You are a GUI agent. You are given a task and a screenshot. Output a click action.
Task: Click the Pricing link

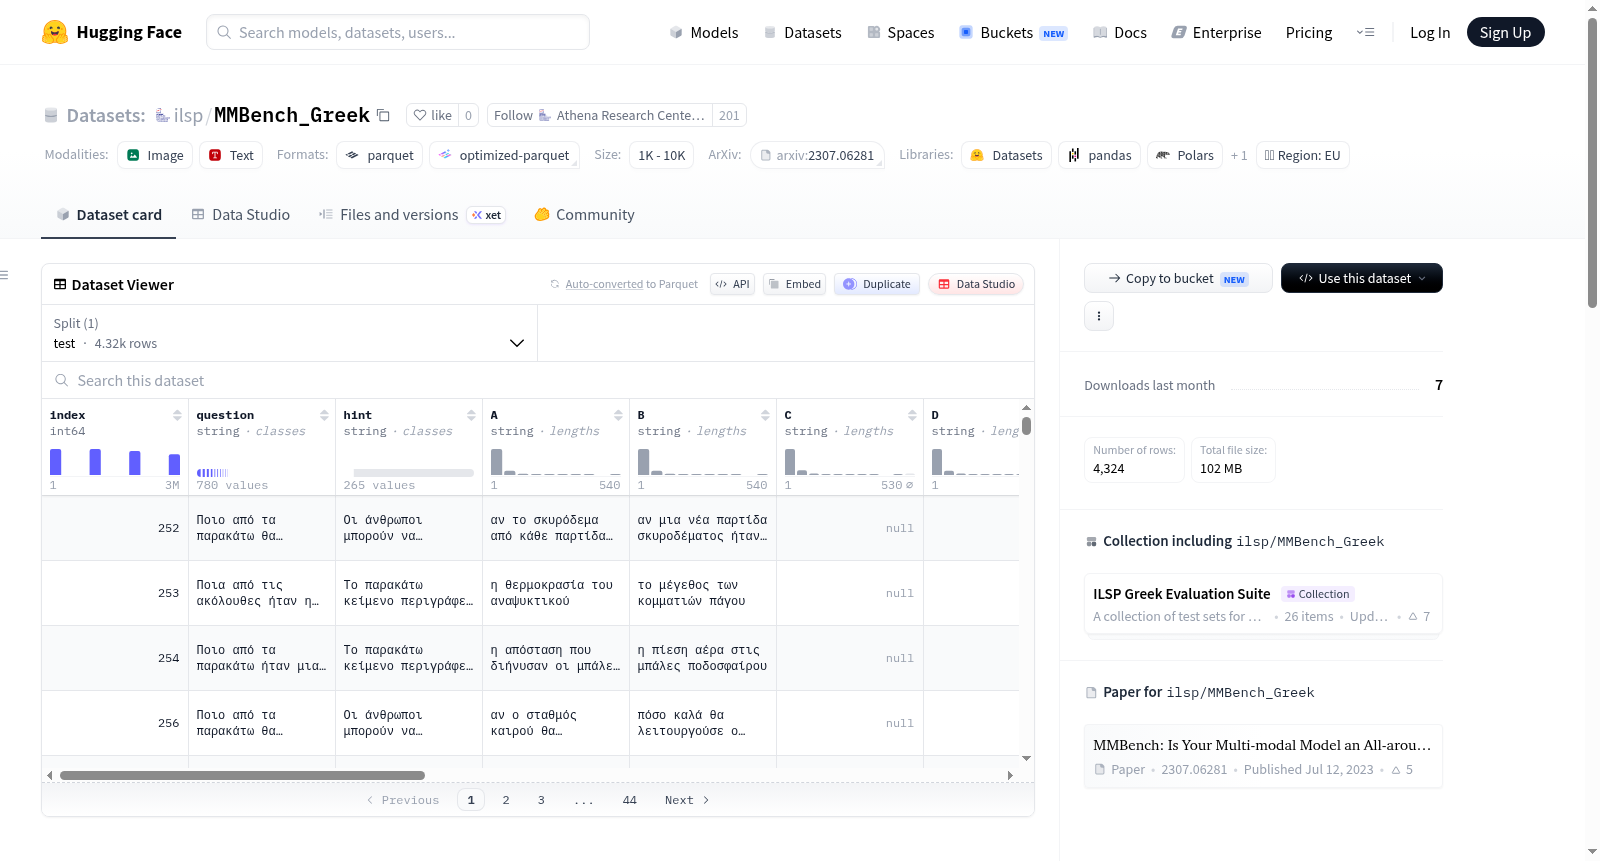(x=1308, y=32)
